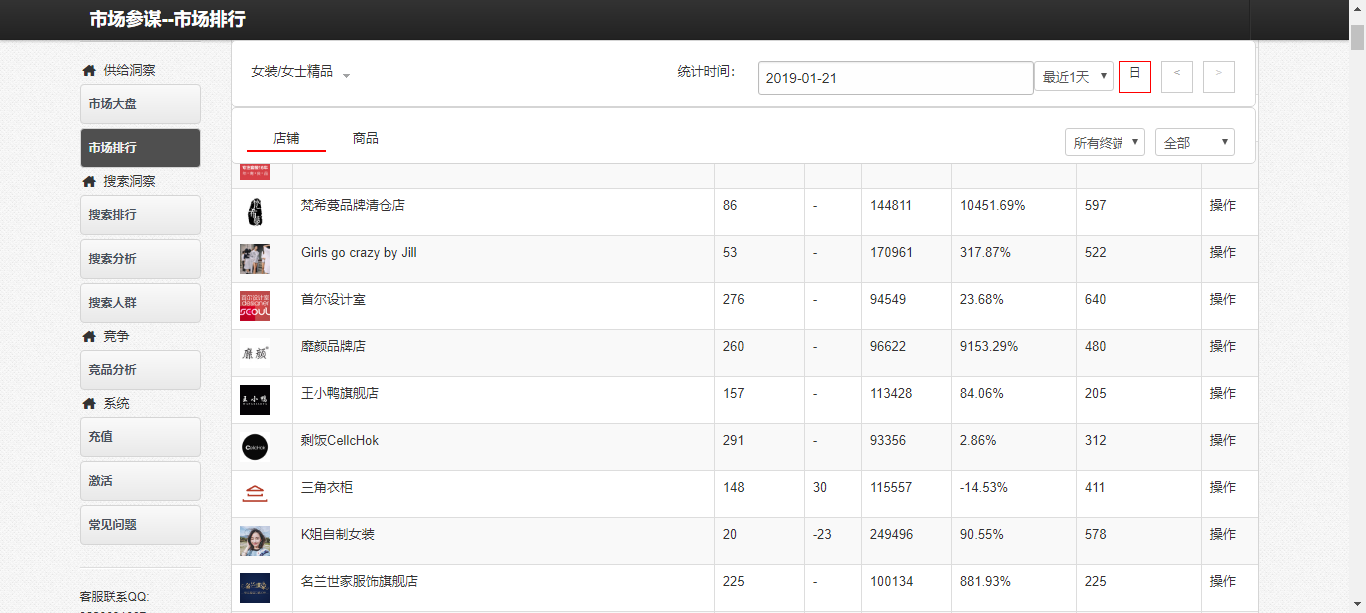The width and height of the screenshot is (1366, 613).
Task: Click the K姐自制女装 shop avatar
Action: (x=255, y=541)
